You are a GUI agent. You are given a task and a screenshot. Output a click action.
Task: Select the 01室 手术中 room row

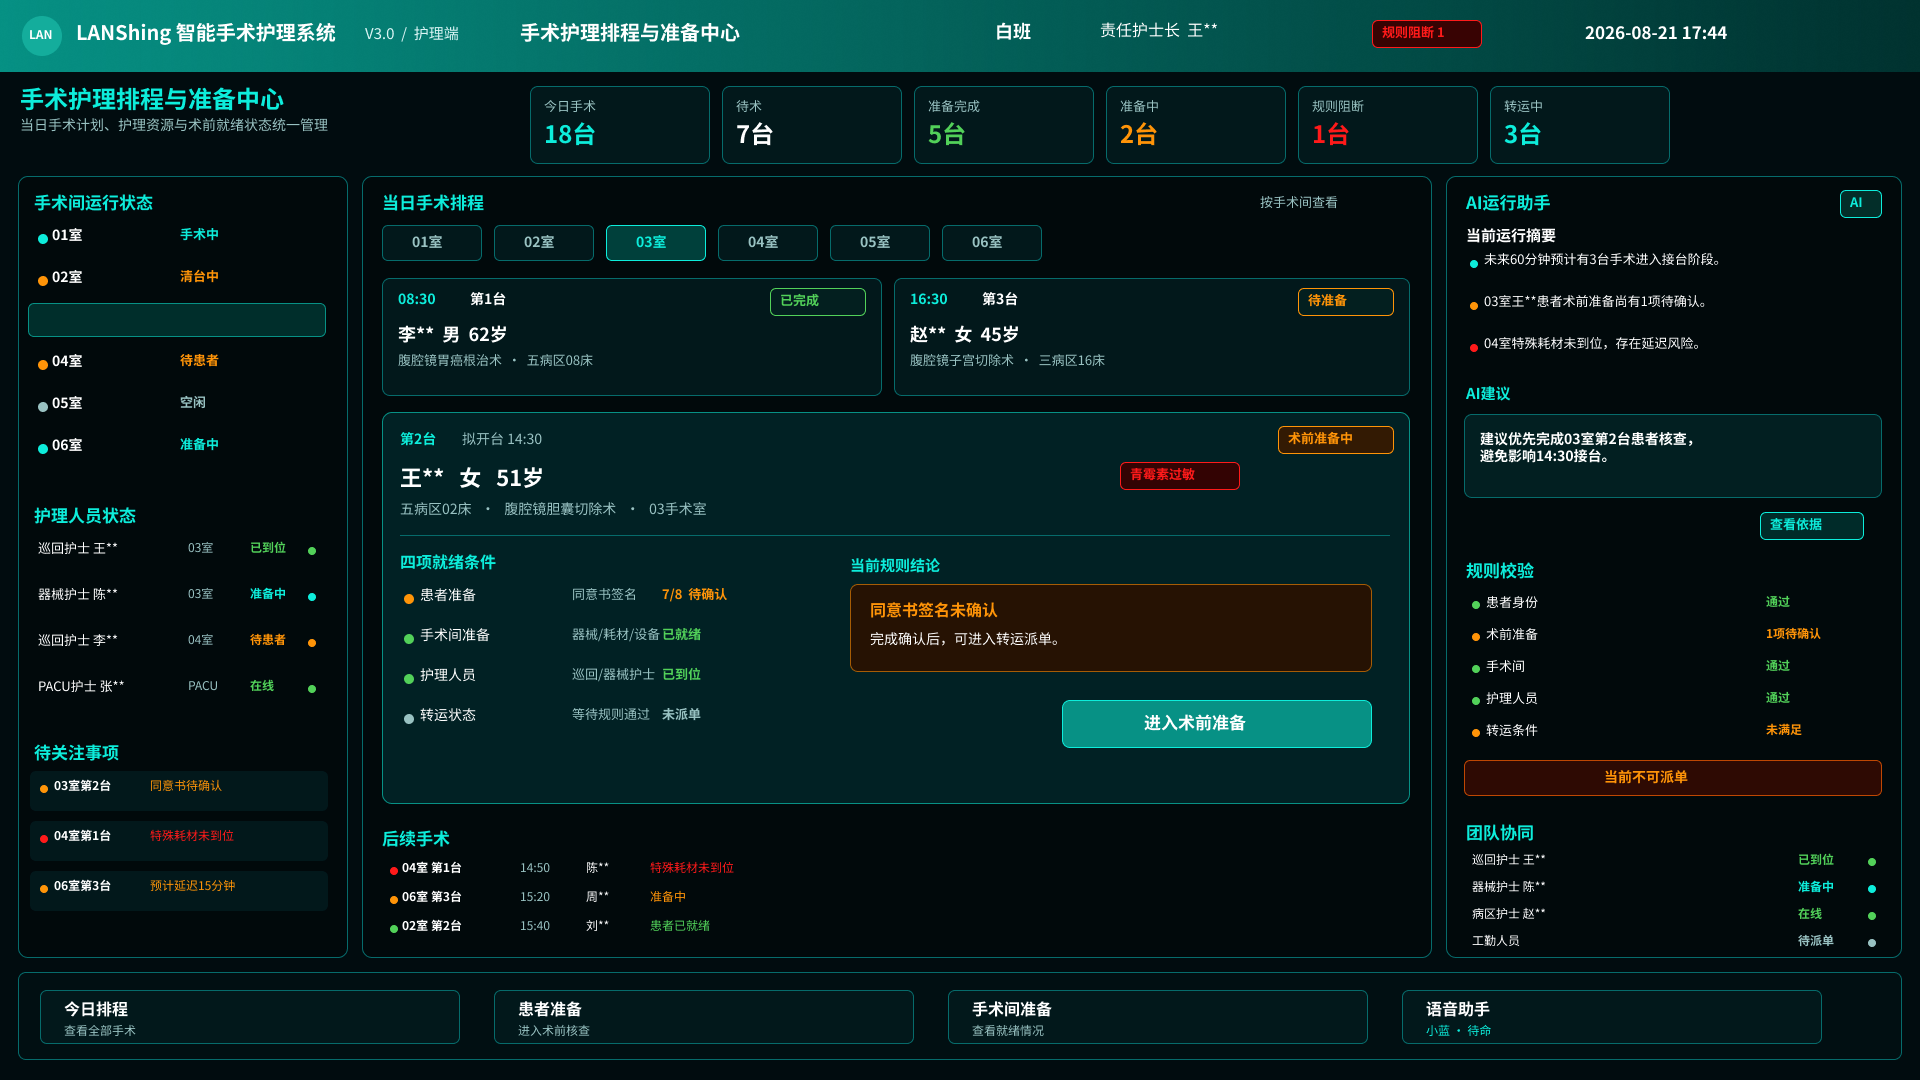[176, 236]
